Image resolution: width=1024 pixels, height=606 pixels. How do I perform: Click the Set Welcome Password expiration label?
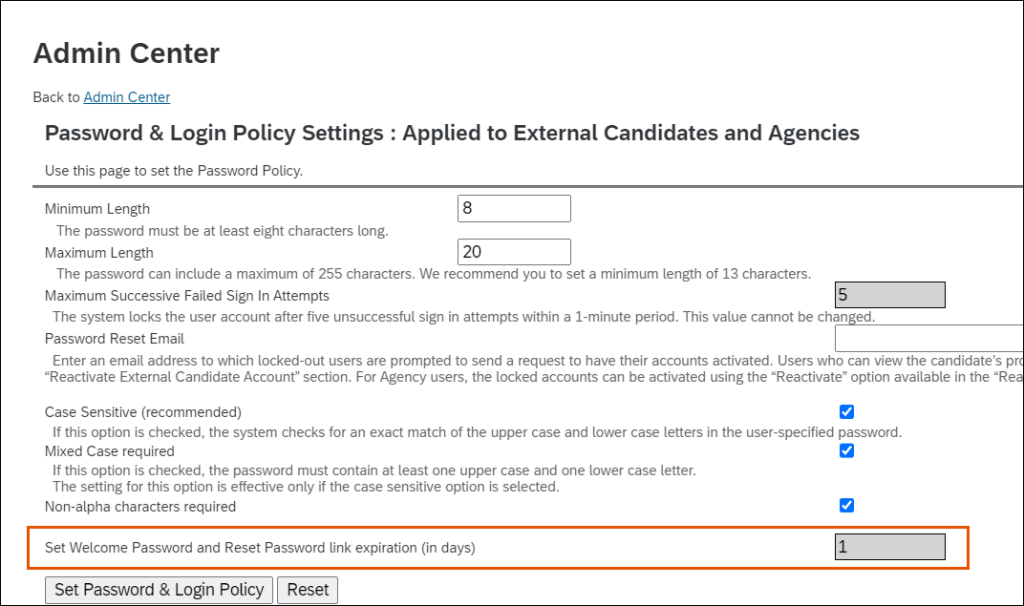pos(260,548)
